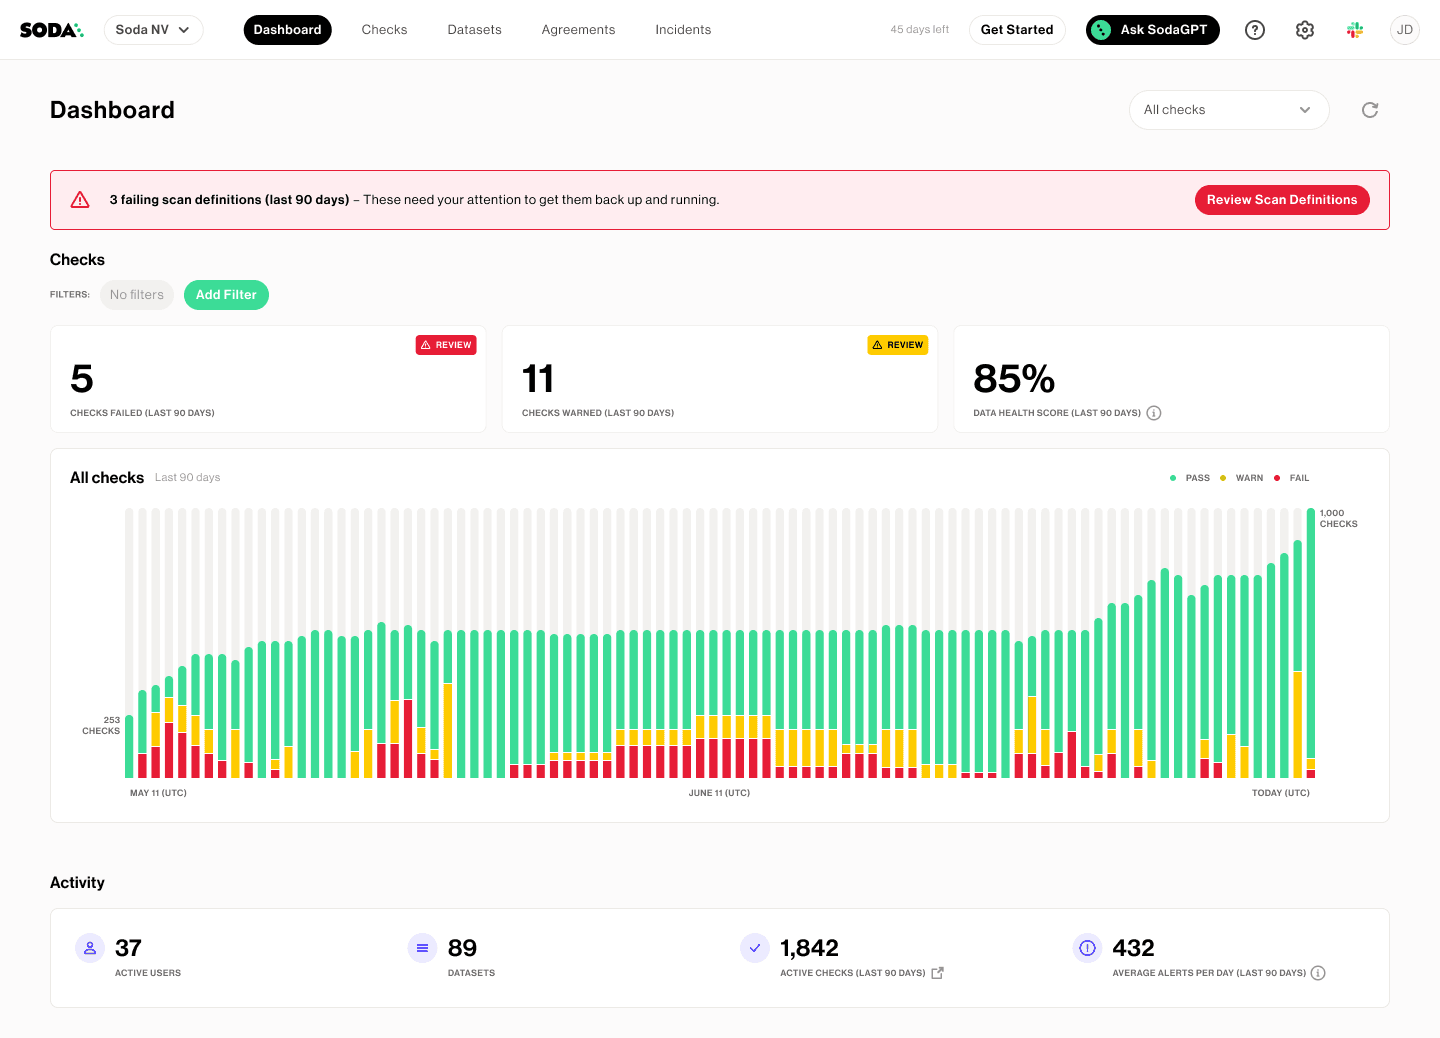The image size is (1440, 1038).
Task: Open the Soda NV organization dropdown
Action: (x=153, y=30)
